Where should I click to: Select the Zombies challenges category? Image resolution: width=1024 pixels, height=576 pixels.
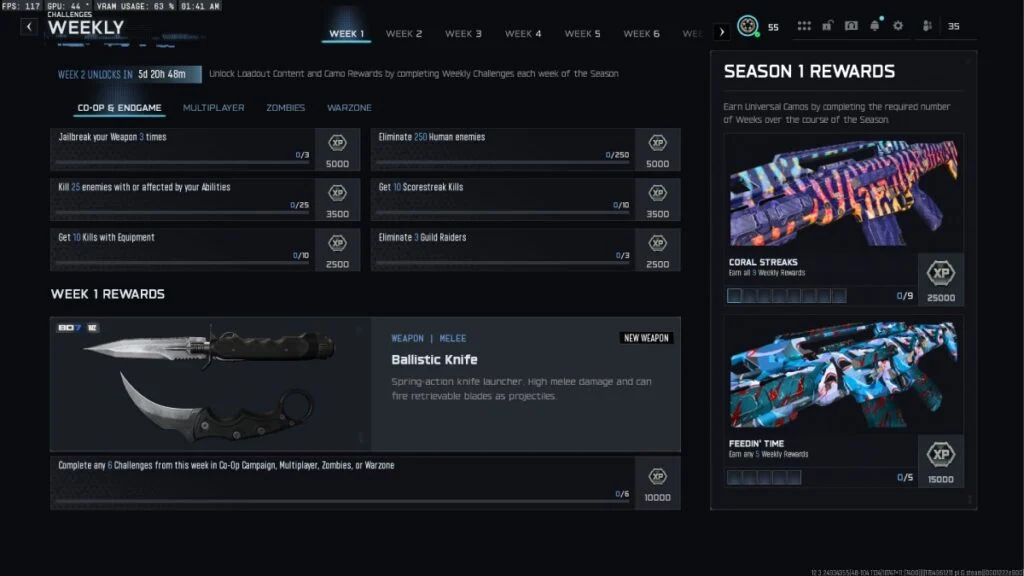coord(285,108)
